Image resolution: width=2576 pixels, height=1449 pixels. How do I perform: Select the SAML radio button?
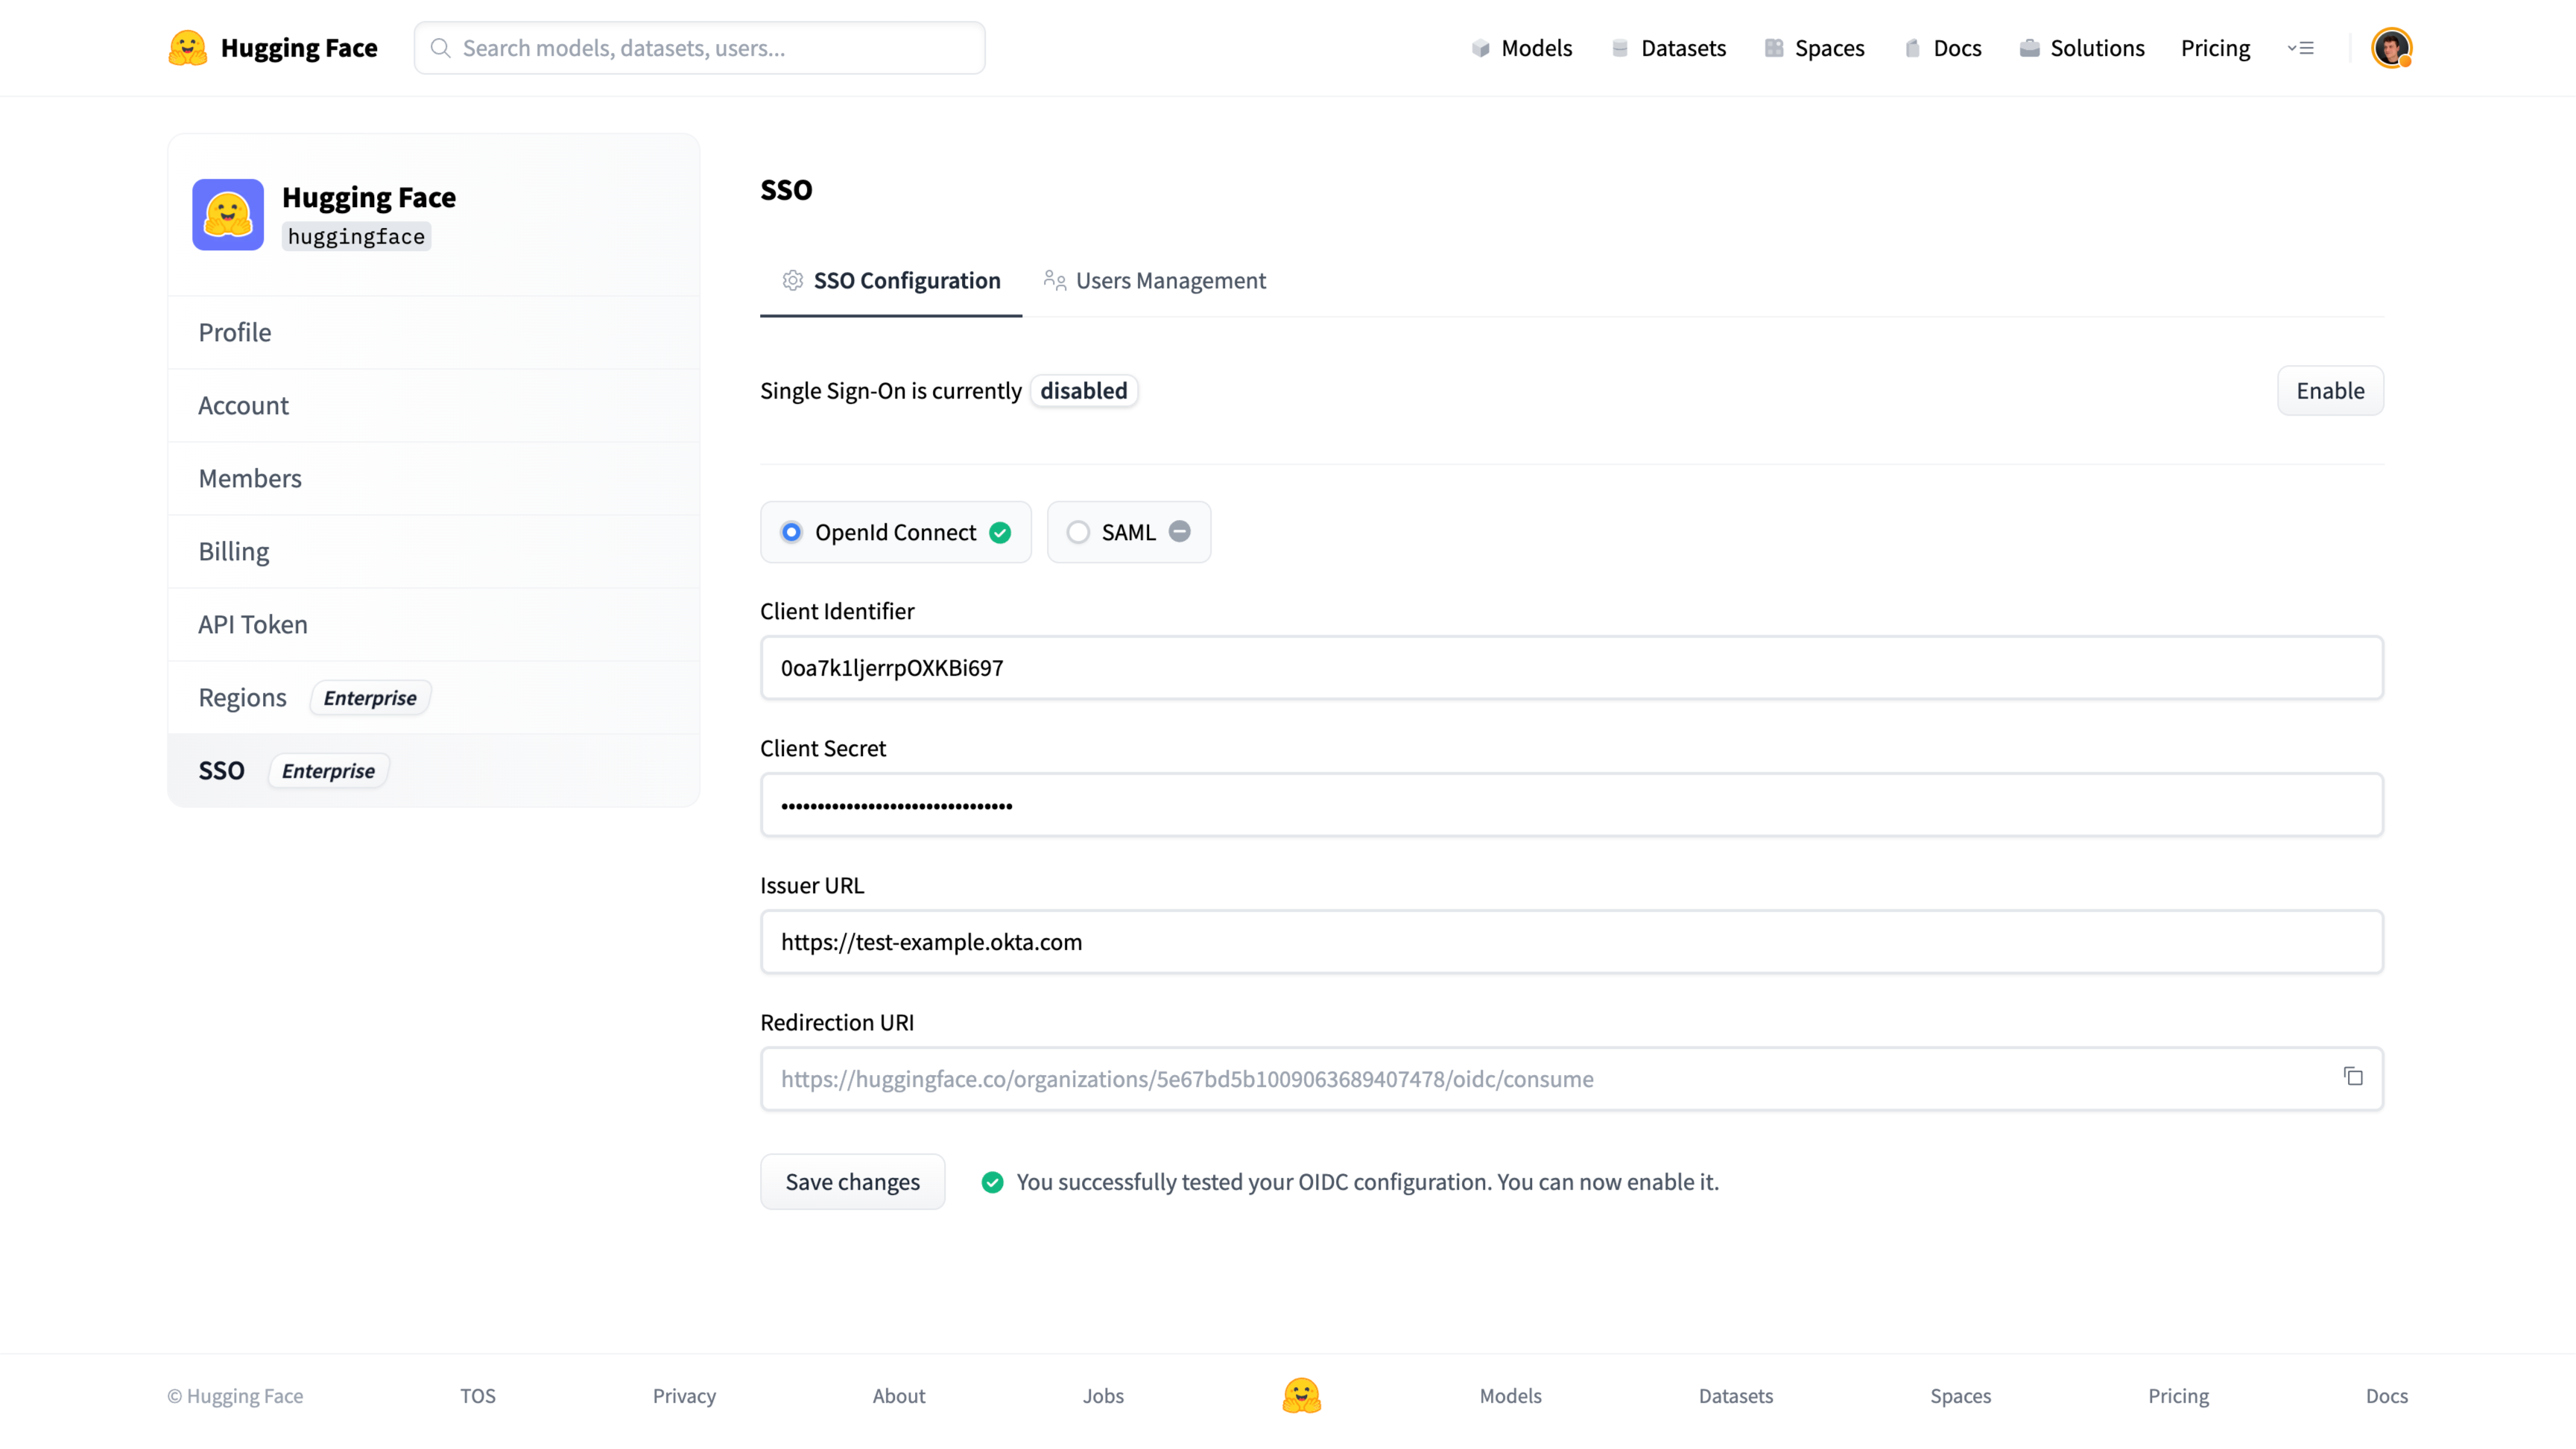click(x=1077, y=532)
